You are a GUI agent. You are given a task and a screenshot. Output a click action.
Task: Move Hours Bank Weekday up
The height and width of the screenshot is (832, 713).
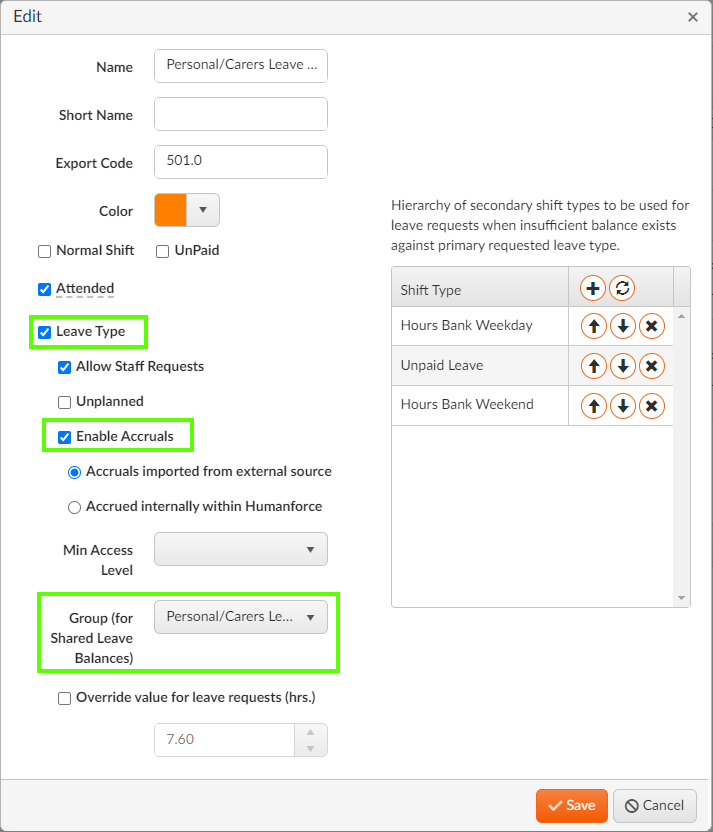[594, 326]
